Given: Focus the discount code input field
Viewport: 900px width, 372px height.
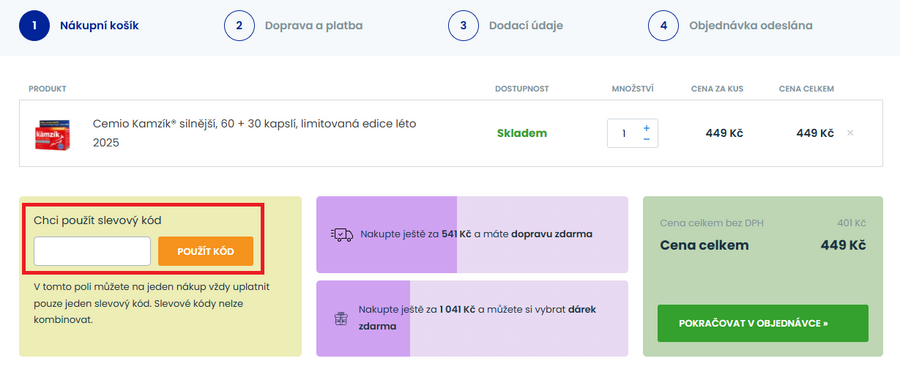Looking at the screenshot, I should 92,251.
